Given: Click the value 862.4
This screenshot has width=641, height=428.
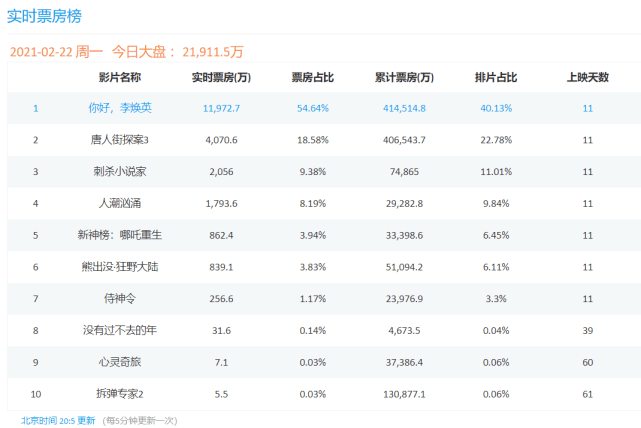Looking at the screenshot, I should point(221,236).
